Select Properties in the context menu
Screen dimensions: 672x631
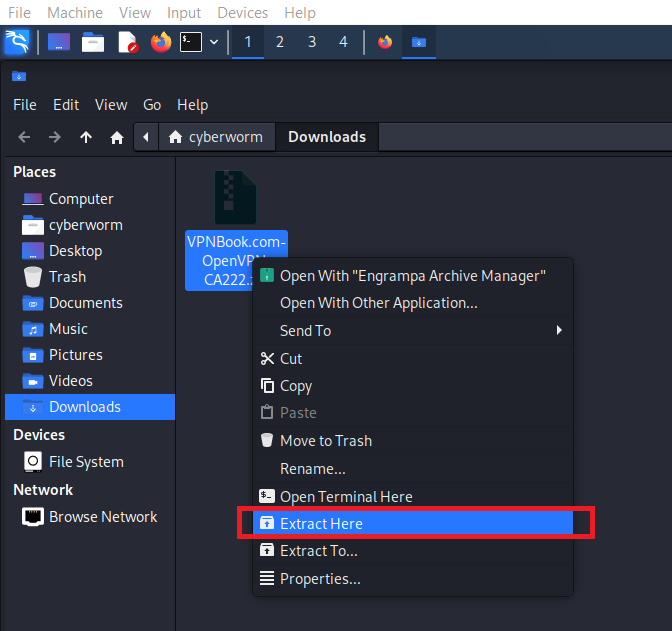tap(320, 579)
